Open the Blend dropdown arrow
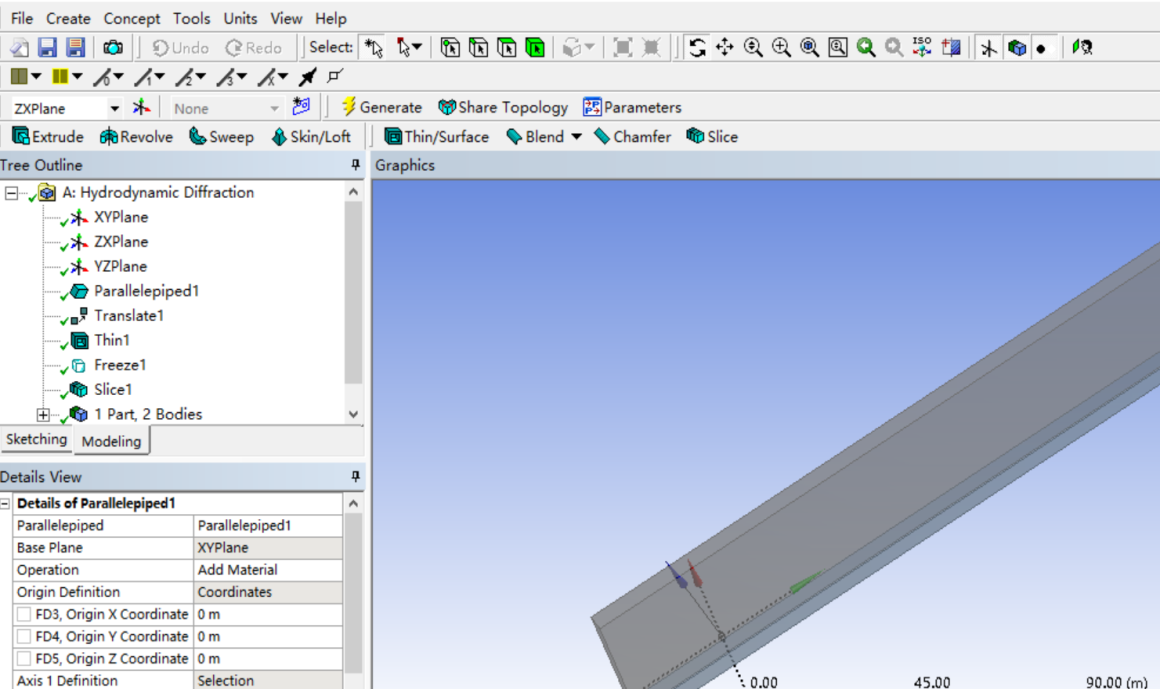The height and width of the screenshot is (689, 1160). (x=576, y=137)
